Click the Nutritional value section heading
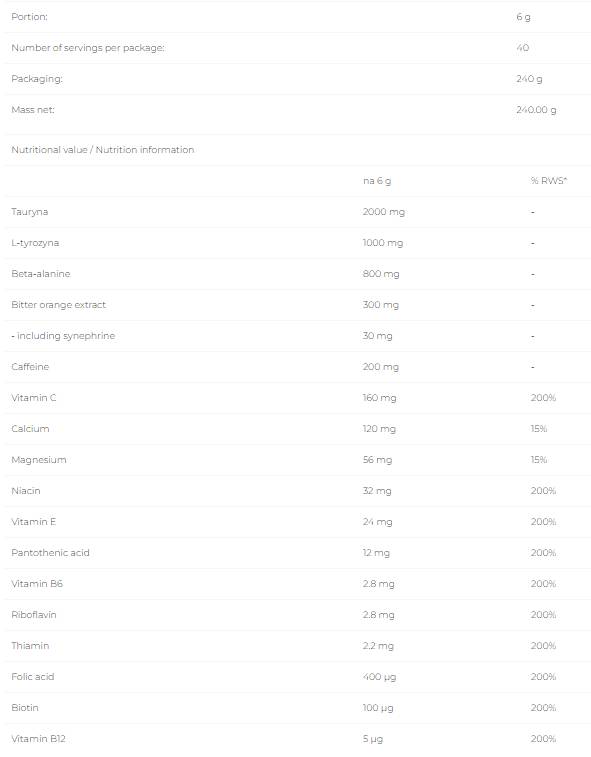 coord(102,150)
